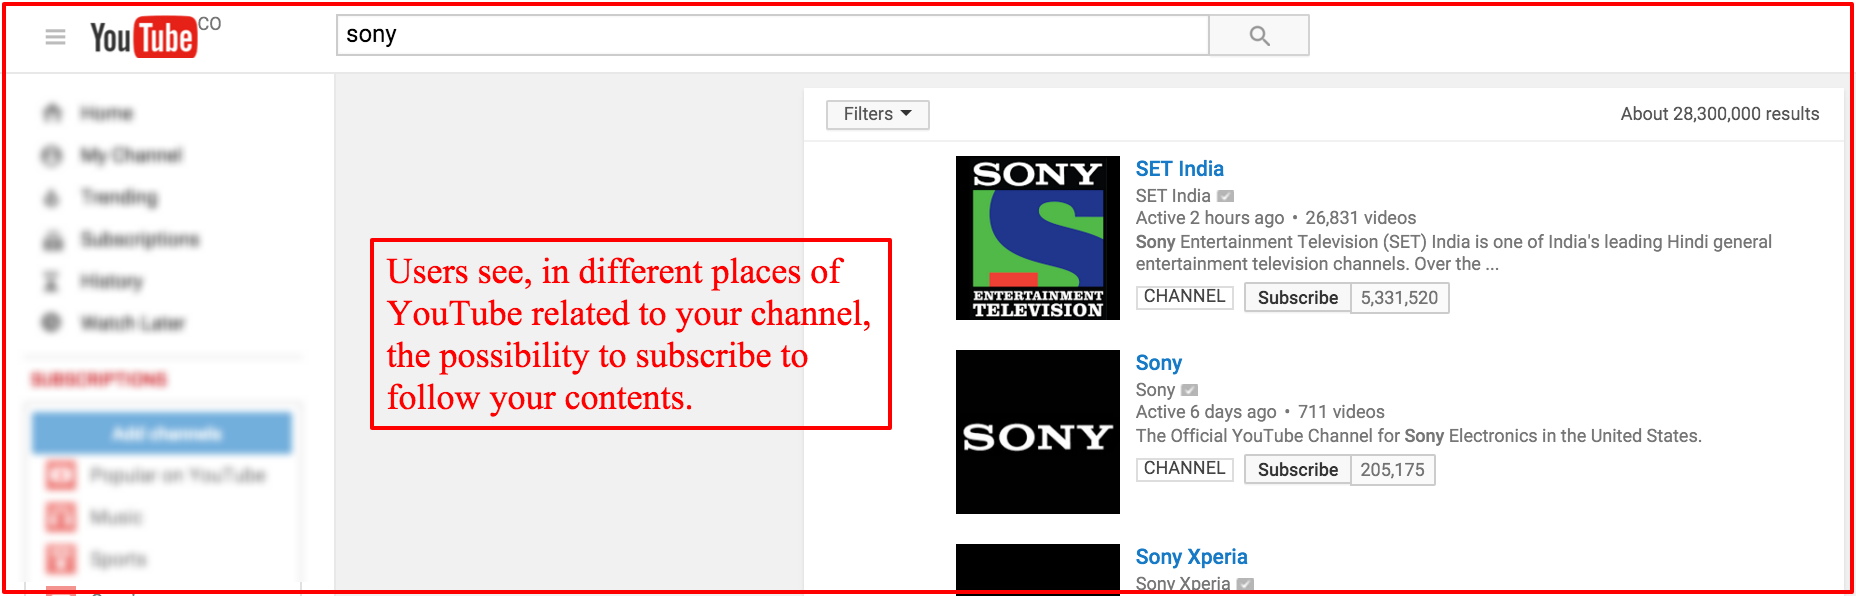Click the black SONY logo thumbnail

[x=1037, y=432]
